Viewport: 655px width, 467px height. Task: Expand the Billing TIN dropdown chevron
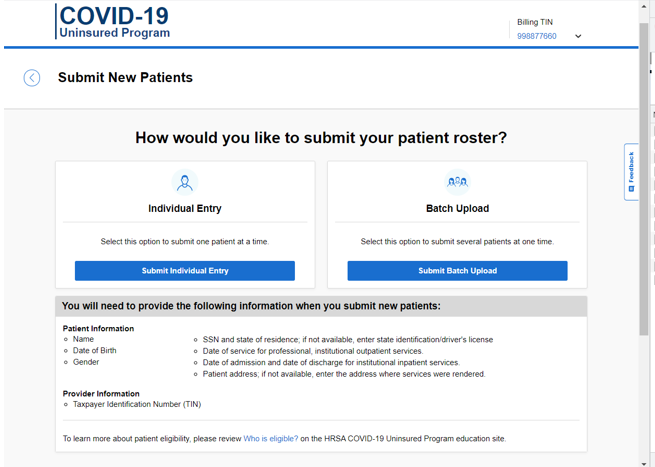coord(578,37)
